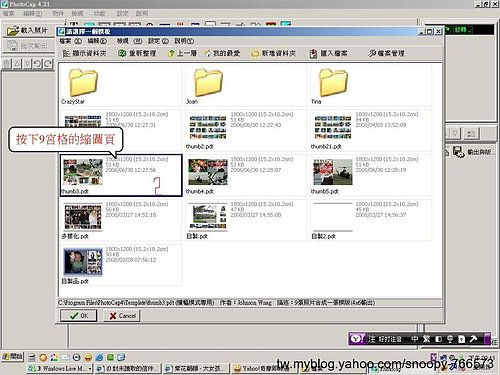Viewport: 500px width, 375px height.
Task: Select thumb4.pdt template thumbnail
Action: [x=208, y=172]
